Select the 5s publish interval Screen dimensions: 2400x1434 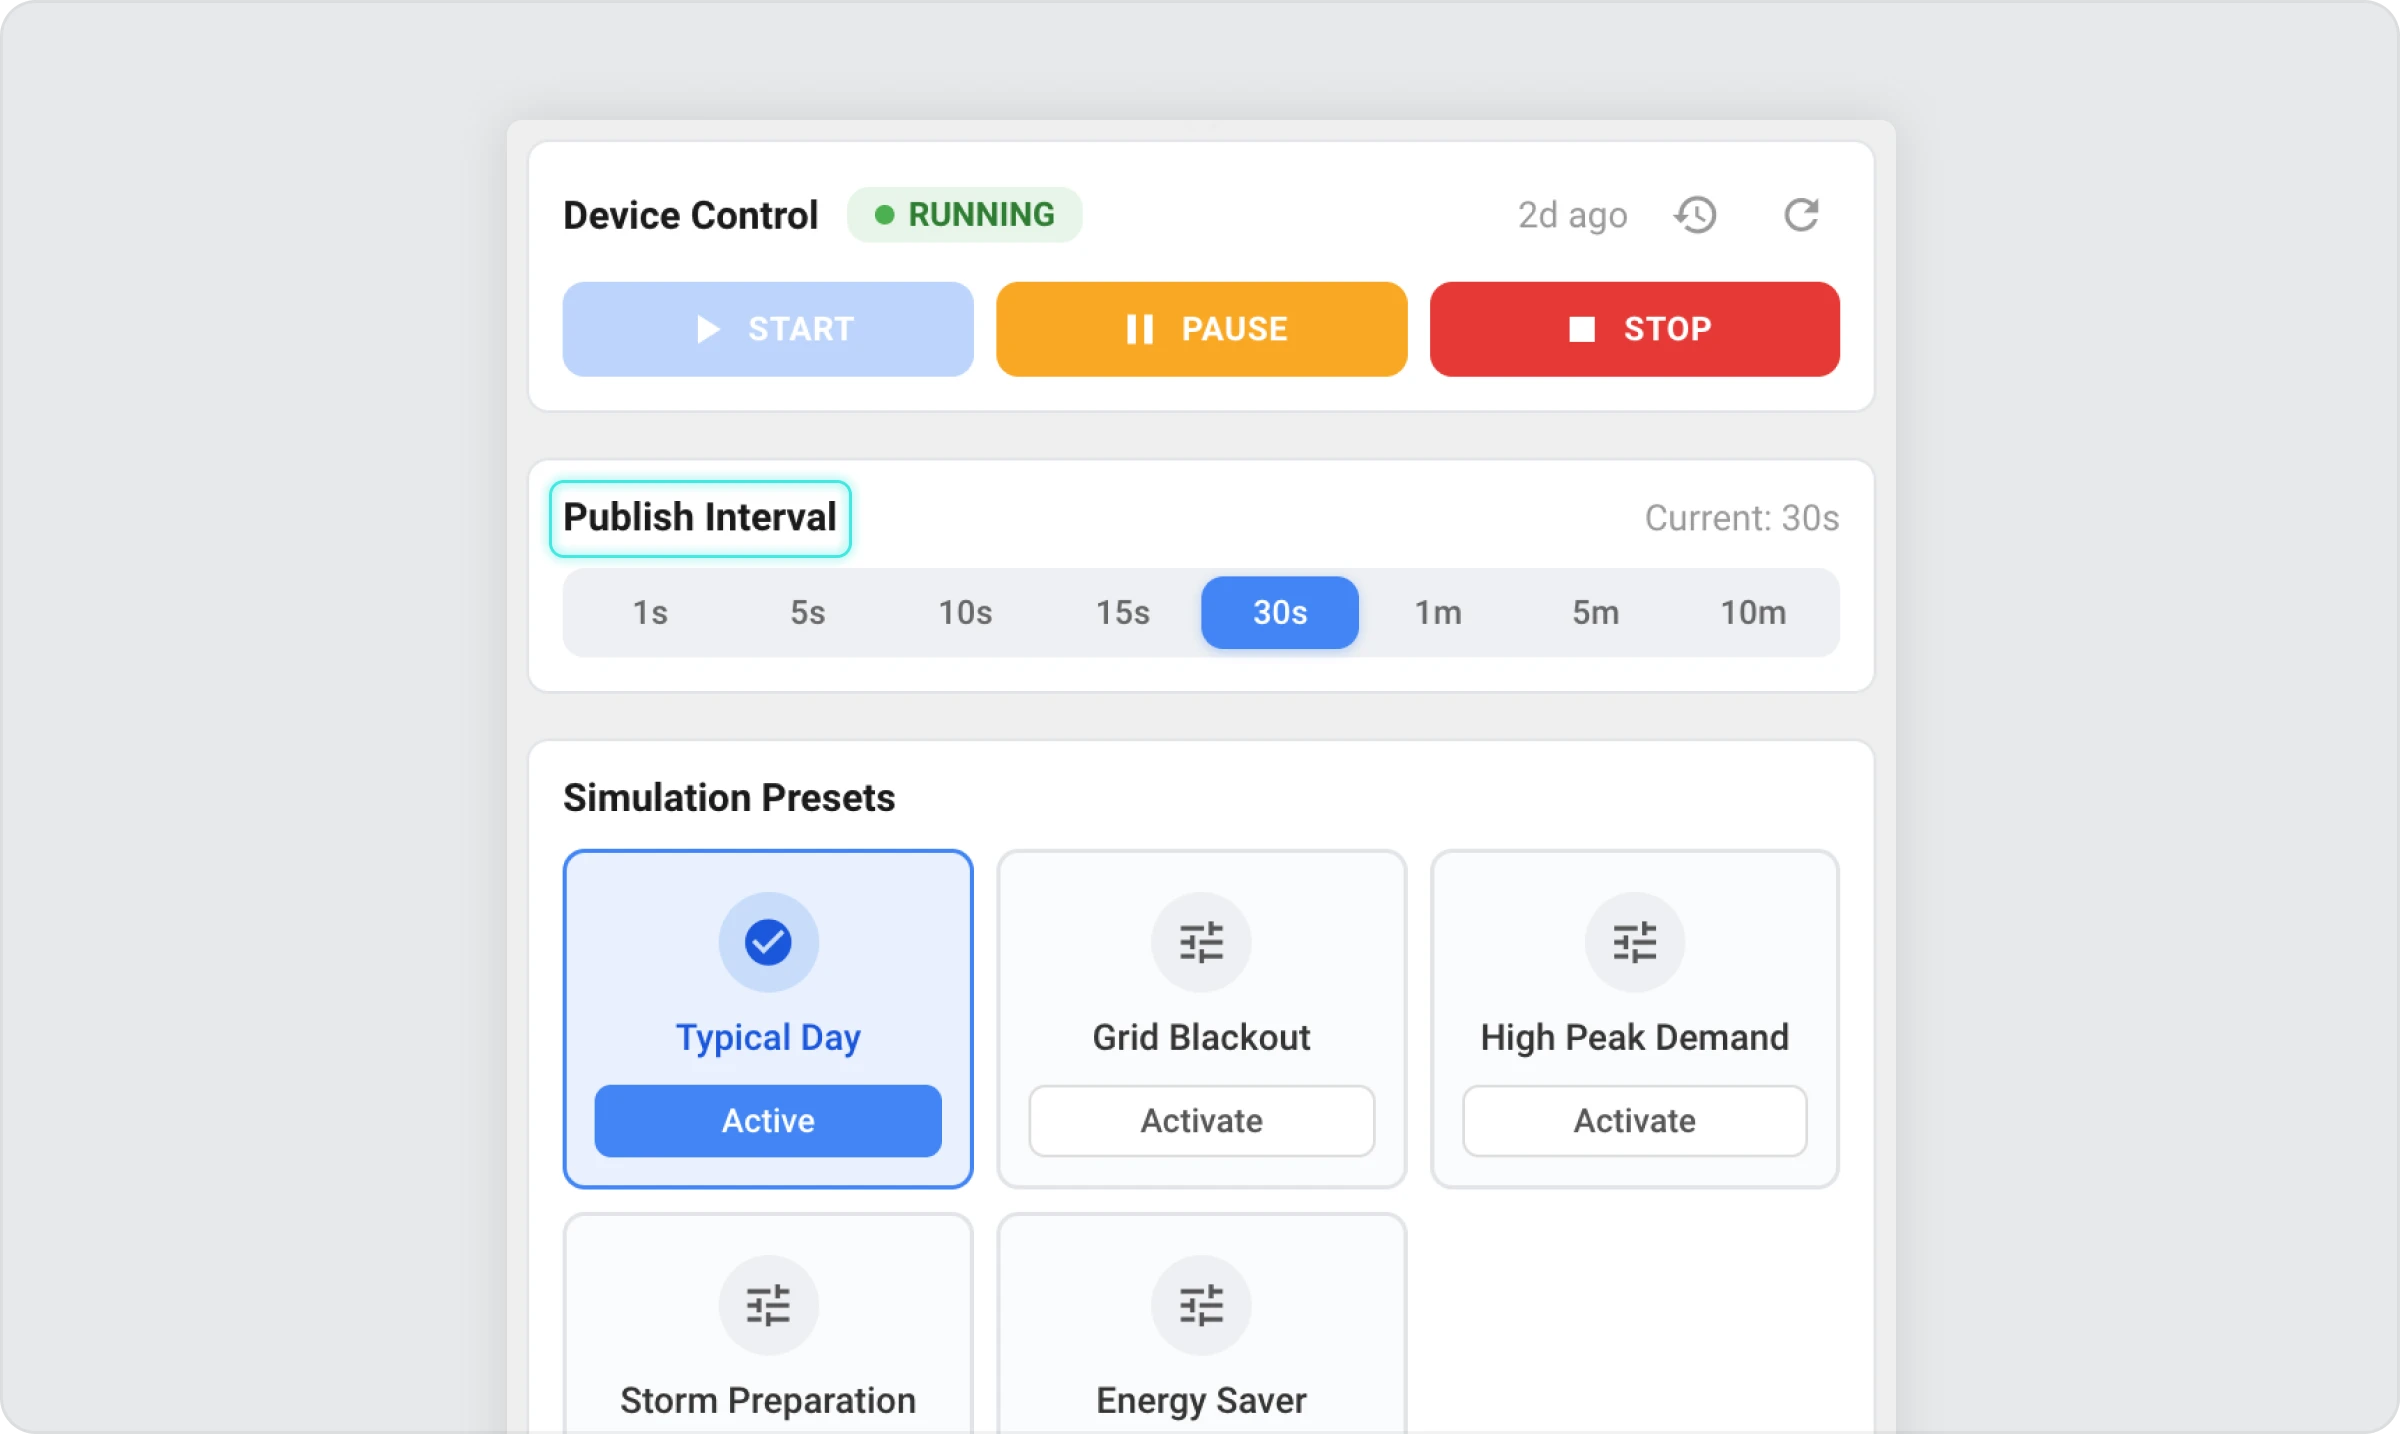[x=808, y=613]
